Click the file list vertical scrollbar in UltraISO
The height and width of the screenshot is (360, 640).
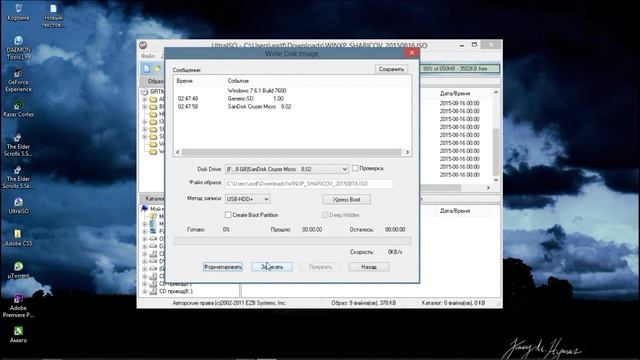point(496,137)
